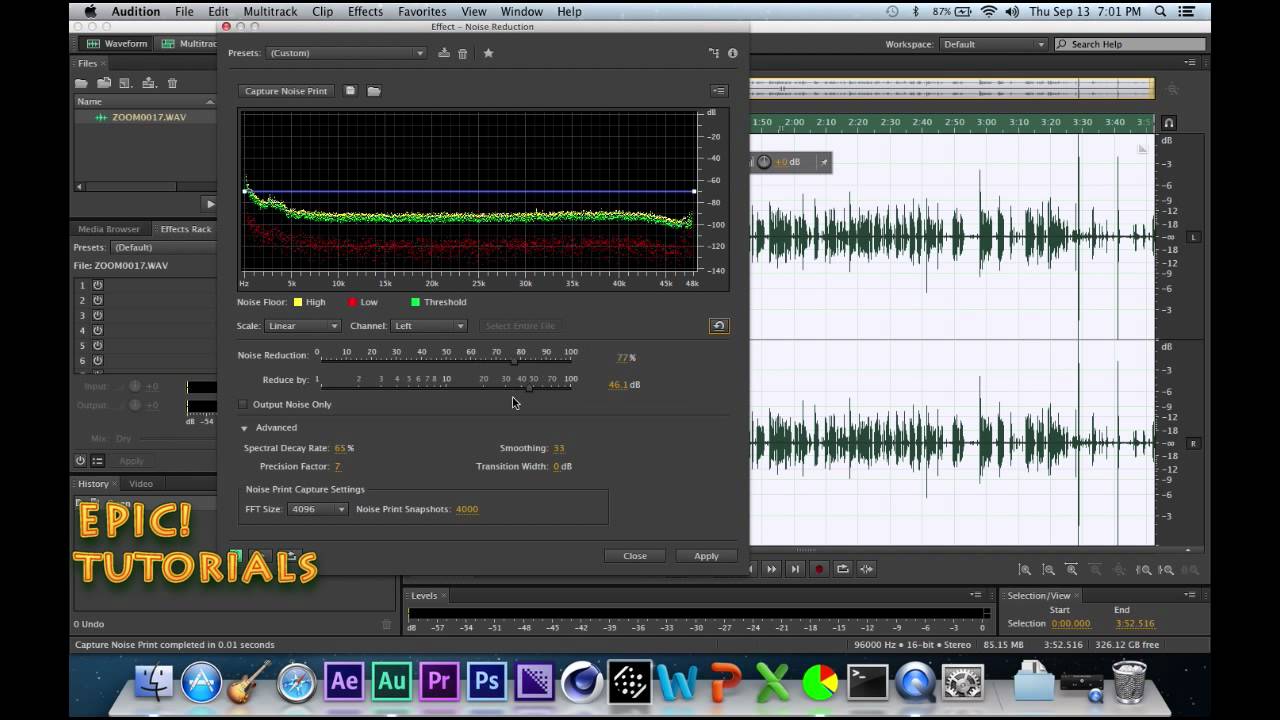
Task: Close the Noise Reduction dialog
Action: (635, 556)
